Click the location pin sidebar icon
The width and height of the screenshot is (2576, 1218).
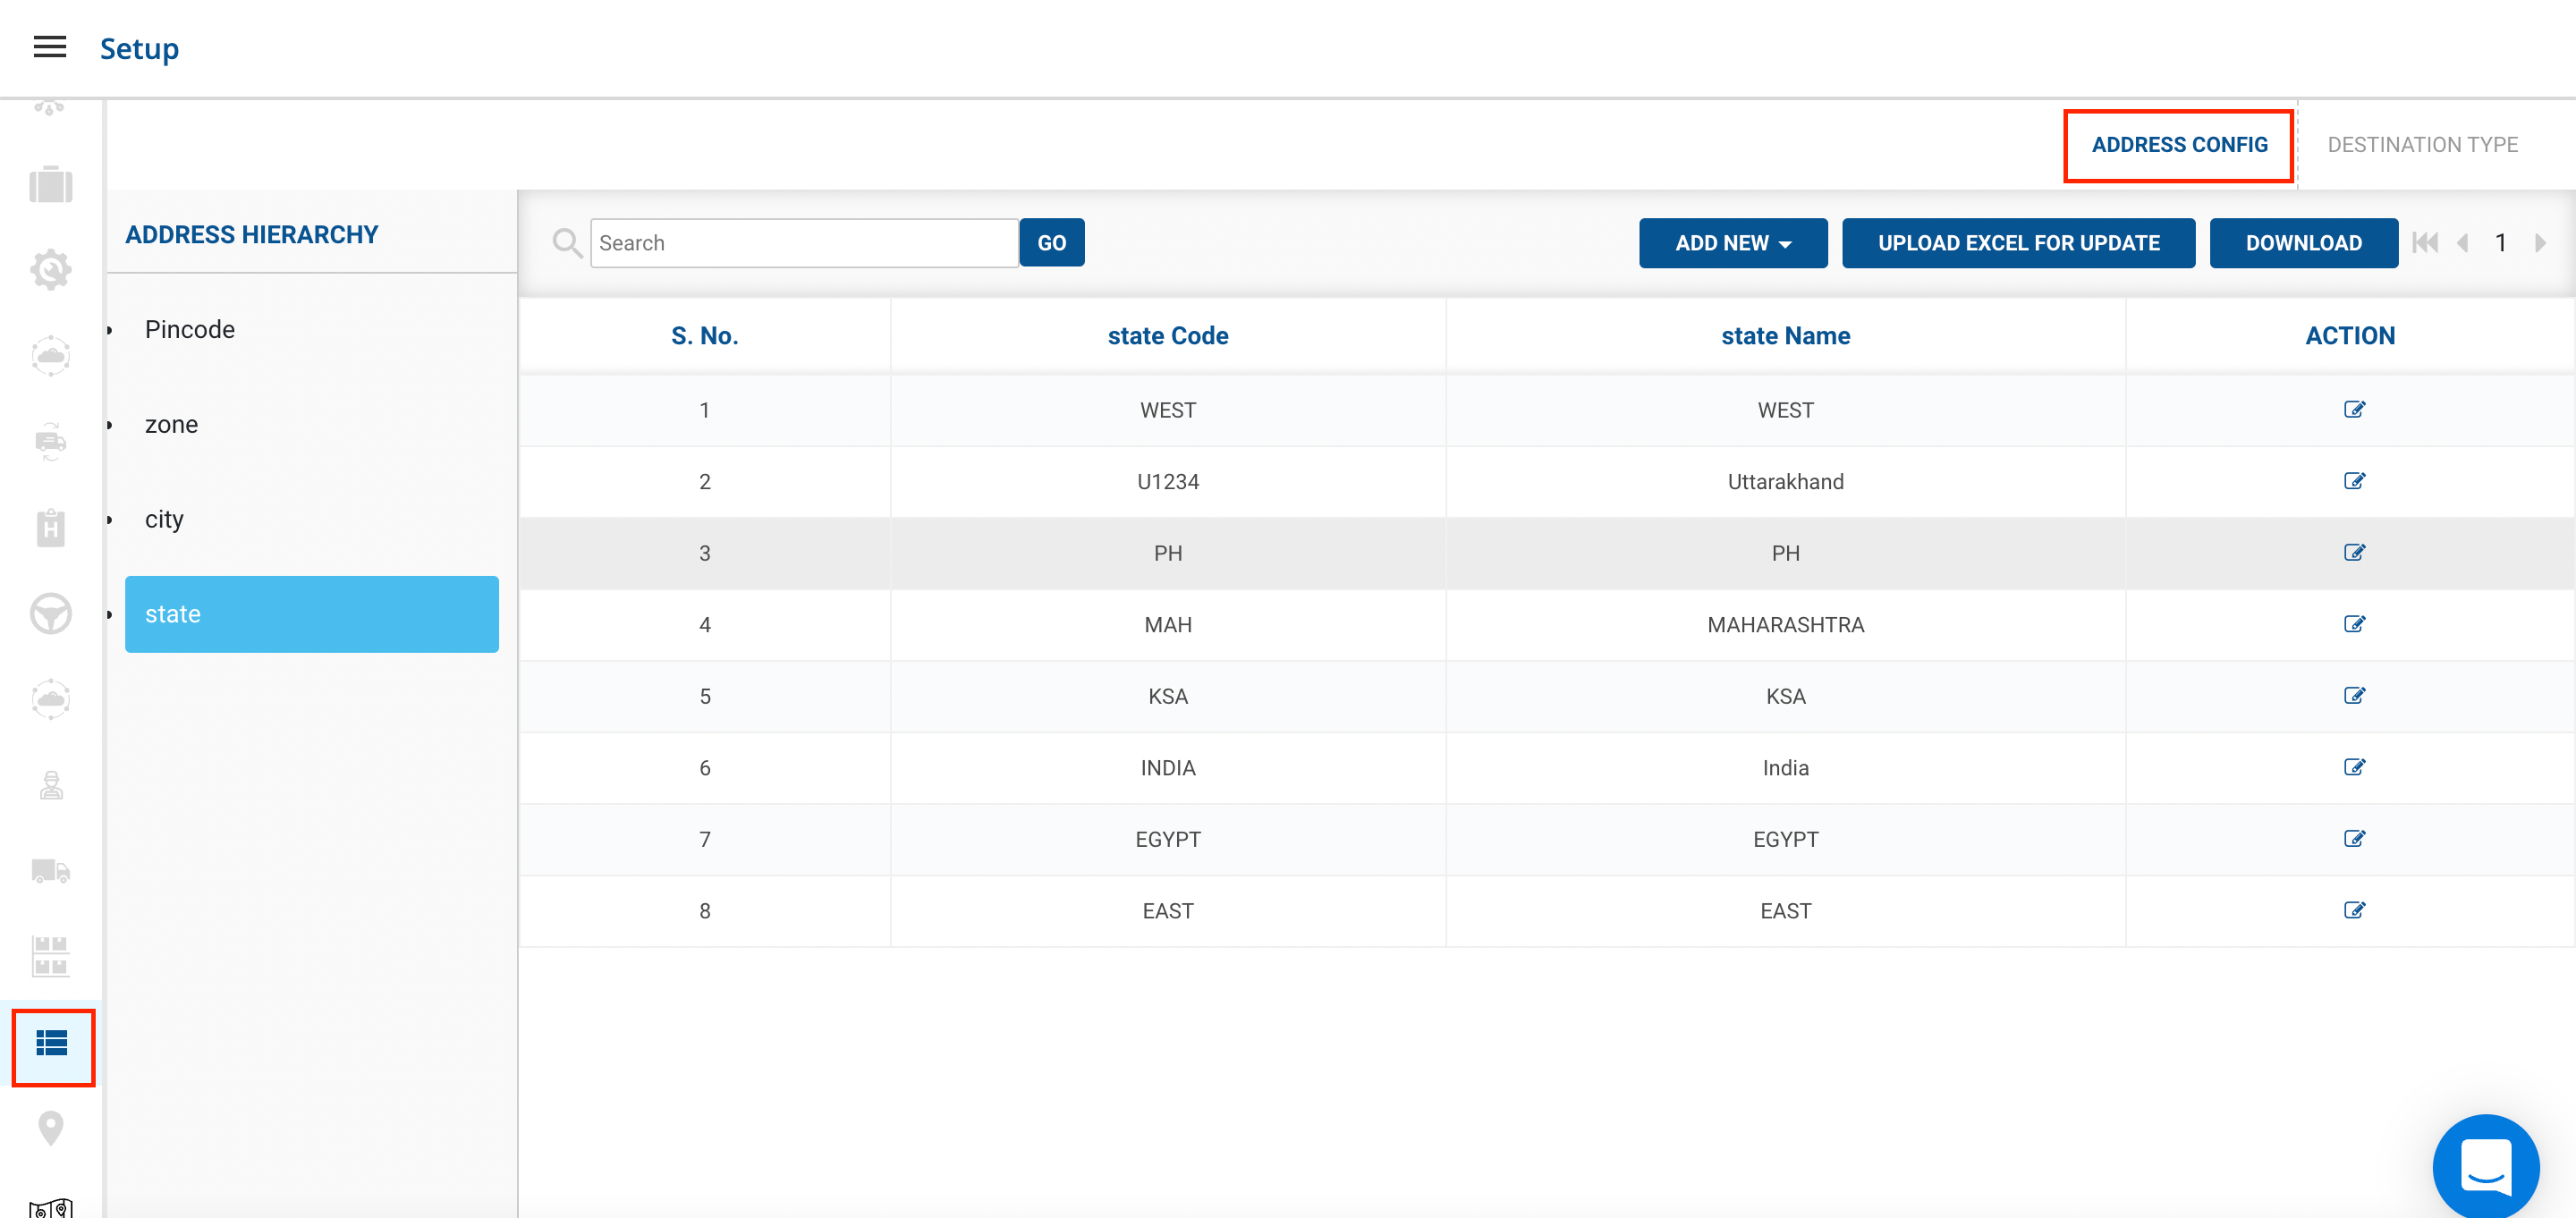tap(50, 1128)
